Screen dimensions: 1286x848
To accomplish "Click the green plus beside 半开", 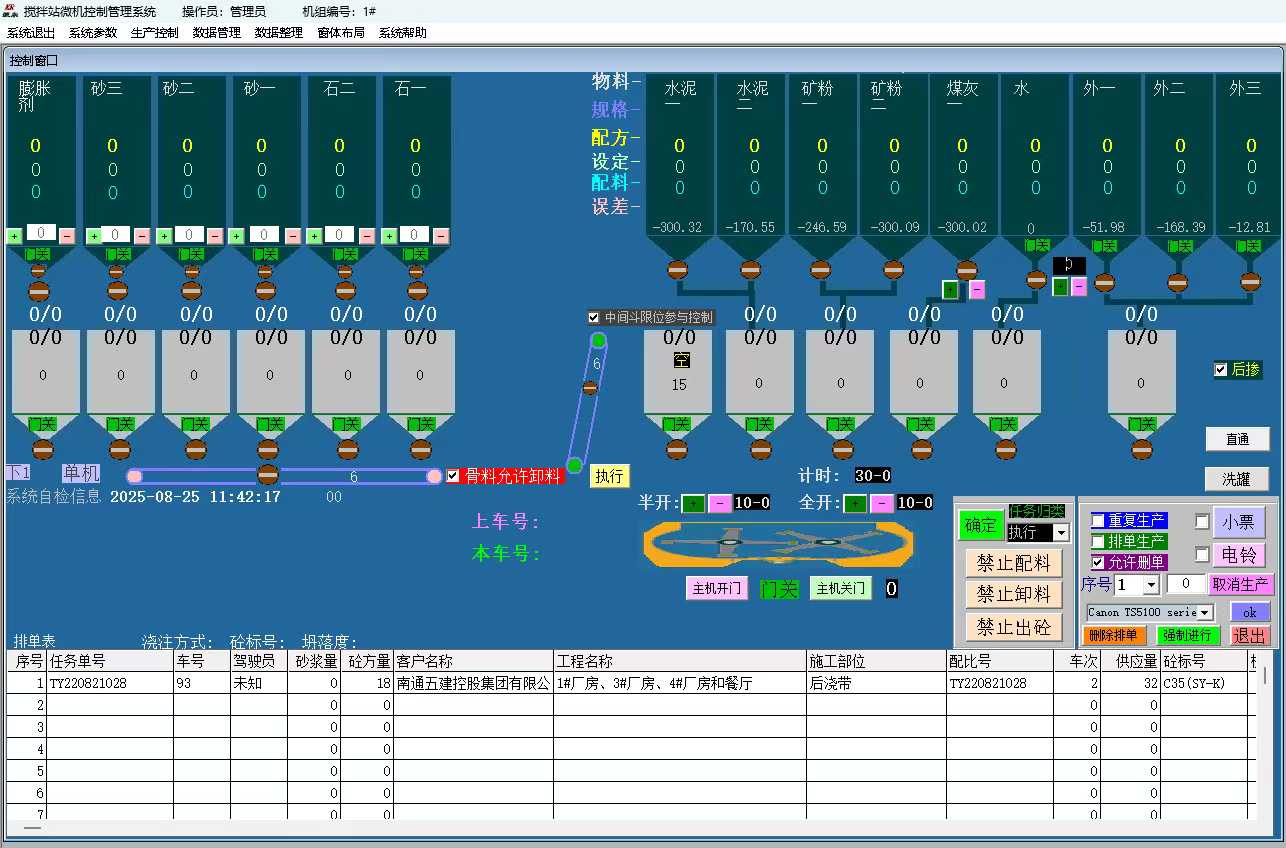I will 693,503.
